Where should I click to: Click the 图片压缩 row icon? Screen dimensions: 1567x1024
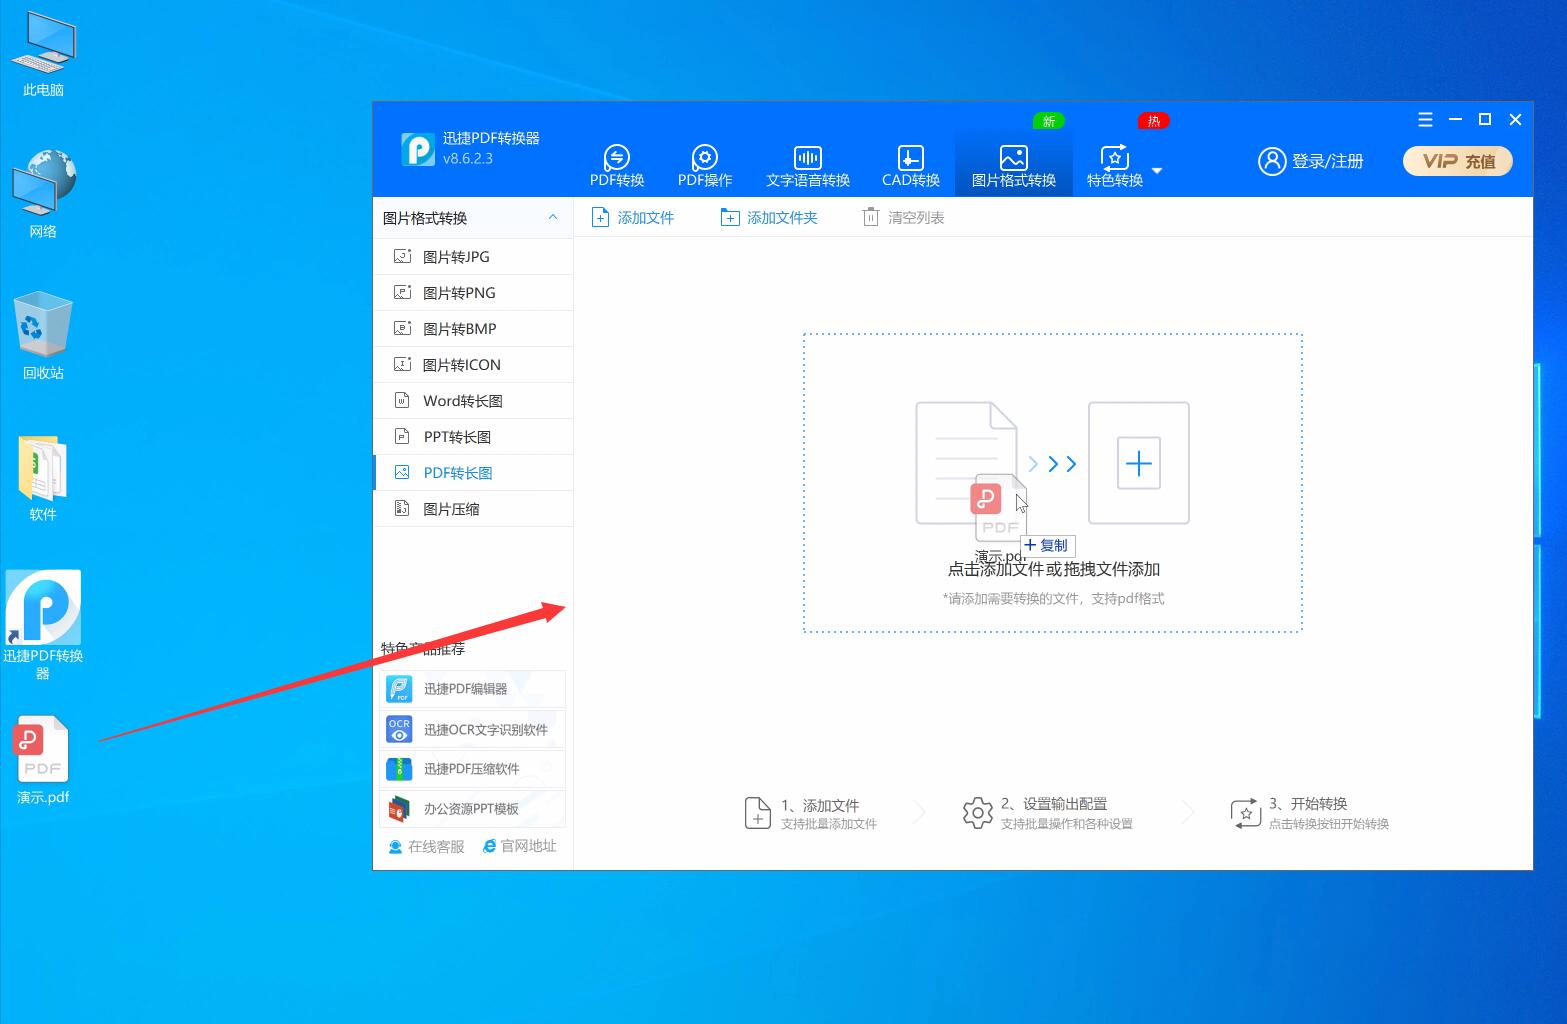click(402, 508)
